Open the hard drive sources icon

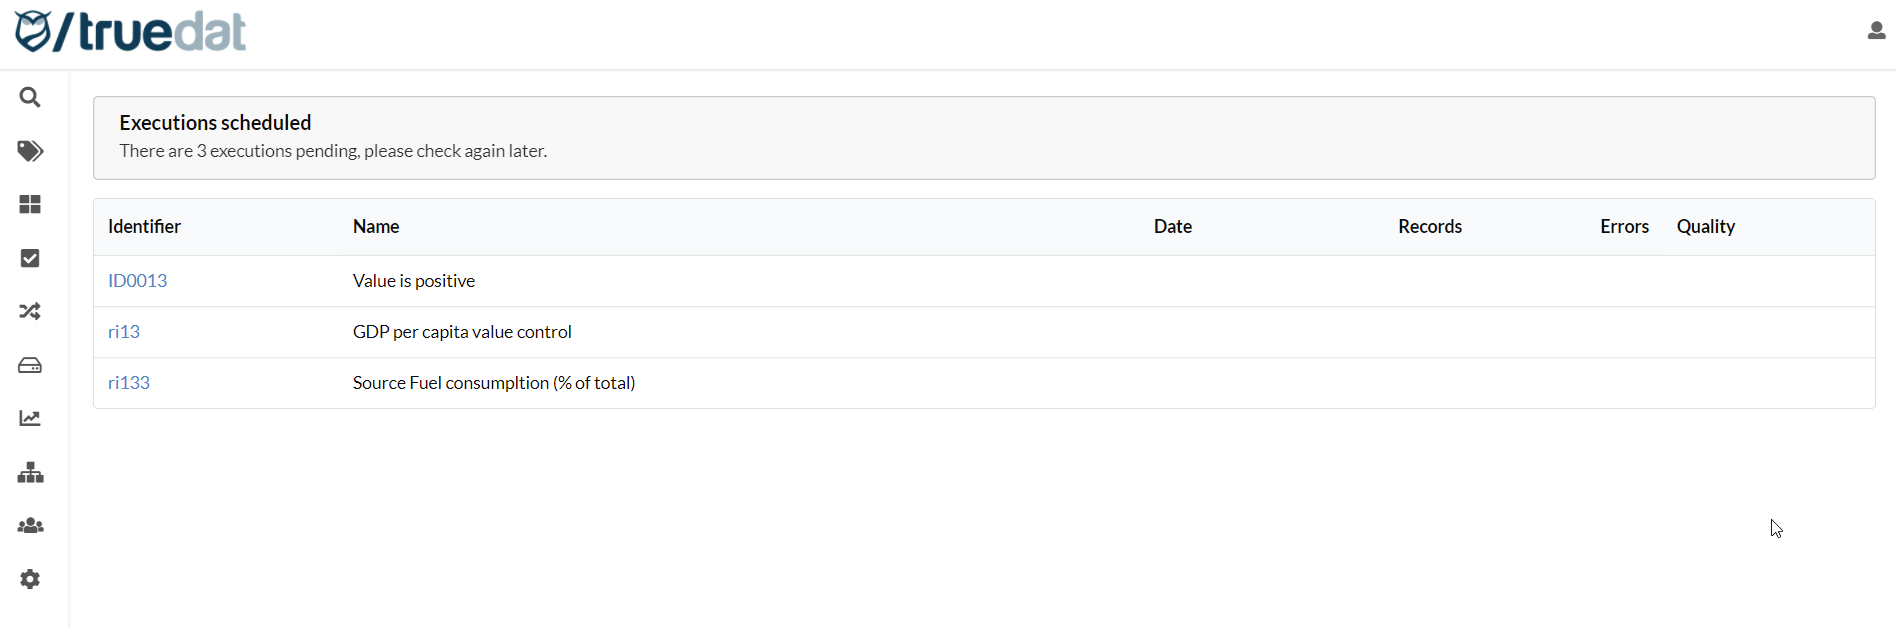coord(30,365)
